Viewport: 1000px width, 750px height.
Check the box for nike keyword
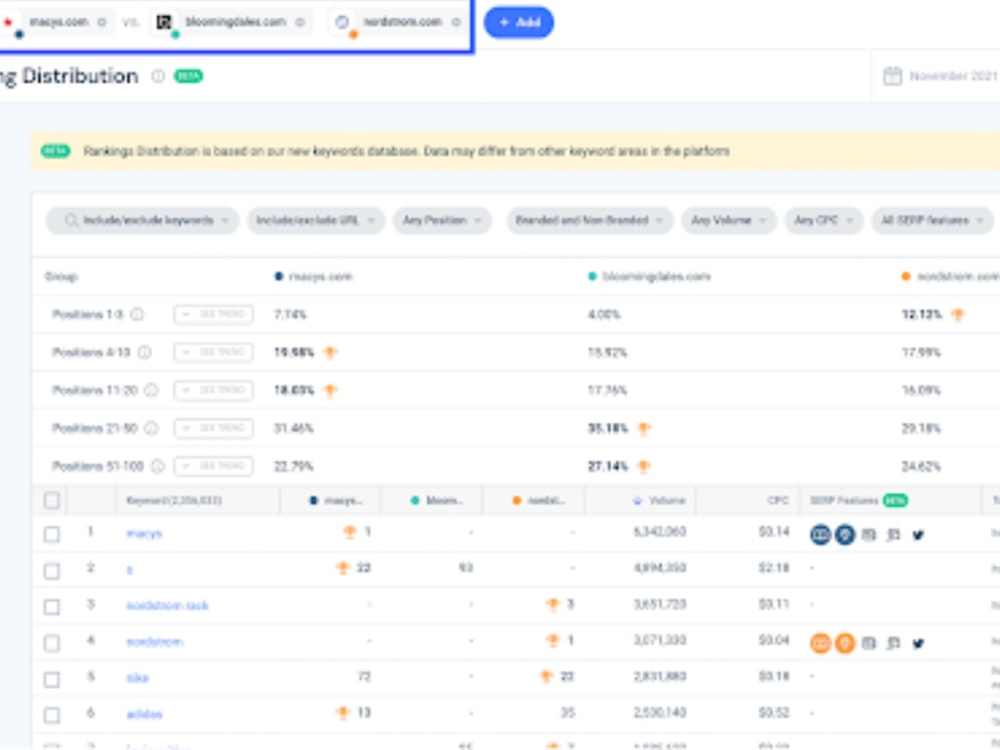click(52, 679)
